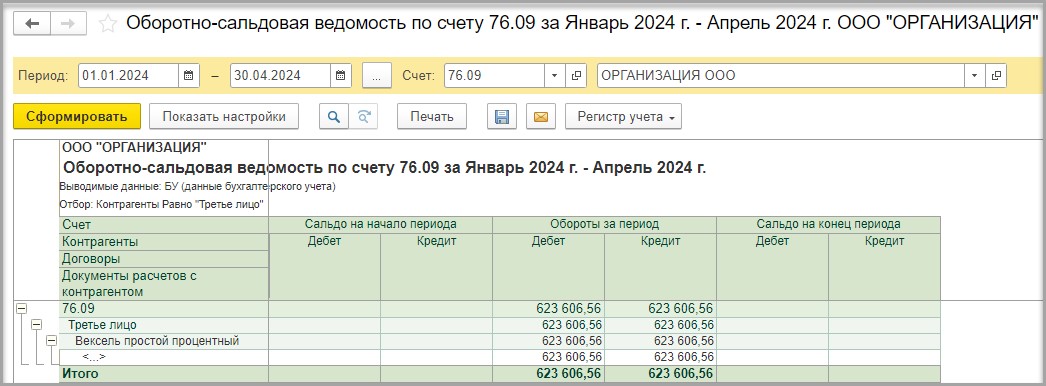
Task: Send report by email envelope icon
Action: [541, 117]
